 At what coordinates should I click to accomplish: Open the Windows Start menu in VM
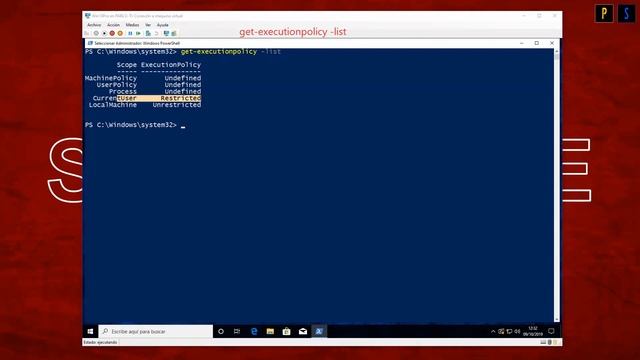click(x=90, y=331)
